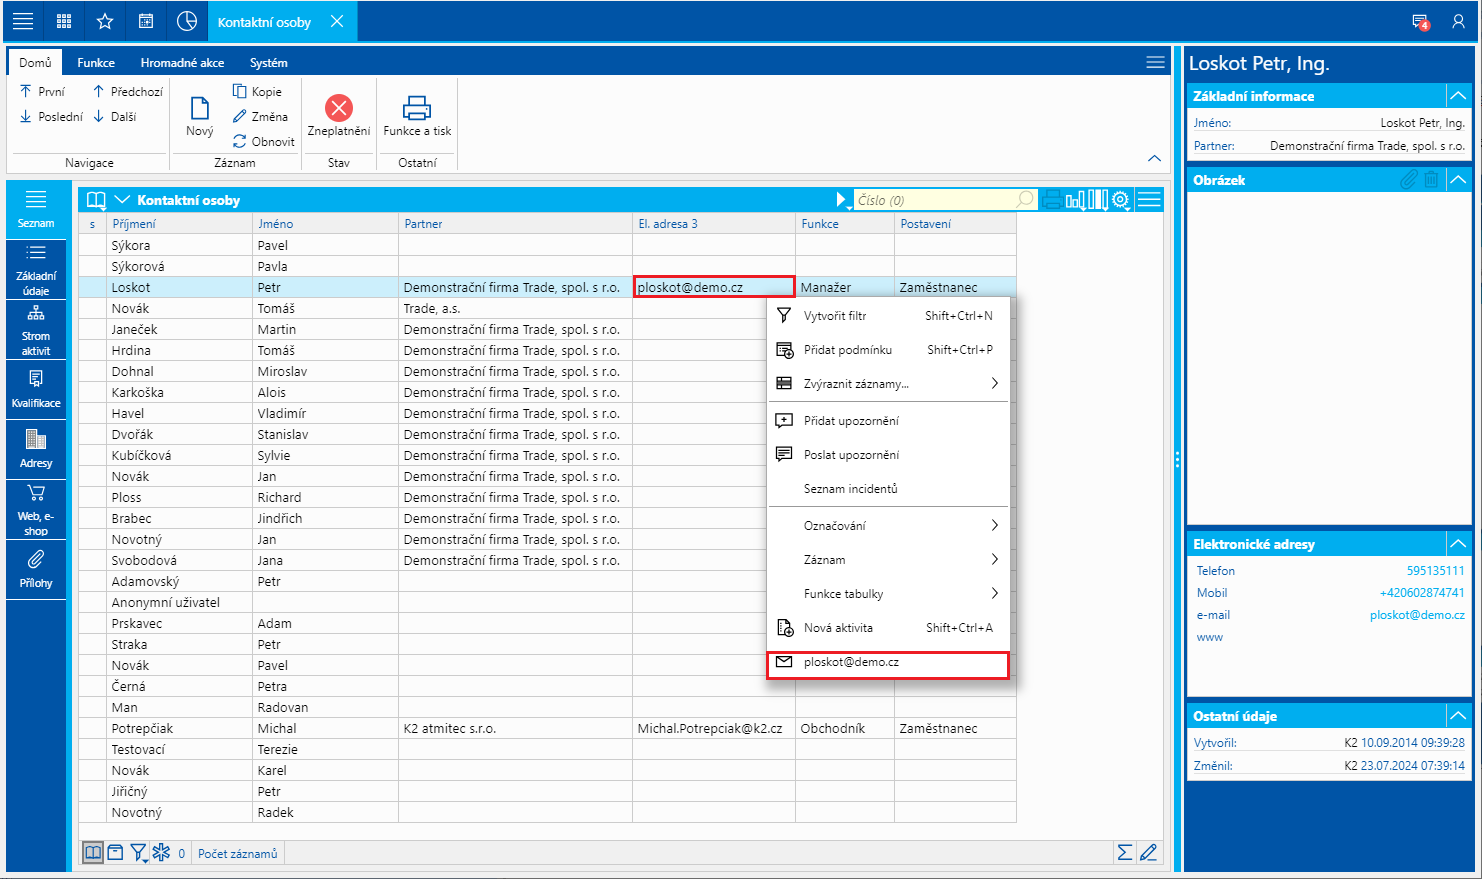Image resolution: width=1482 pixels, height=879 pixels.
Task: Open the filter funnel dropdown in status bar
Action: tap(139, 853)
